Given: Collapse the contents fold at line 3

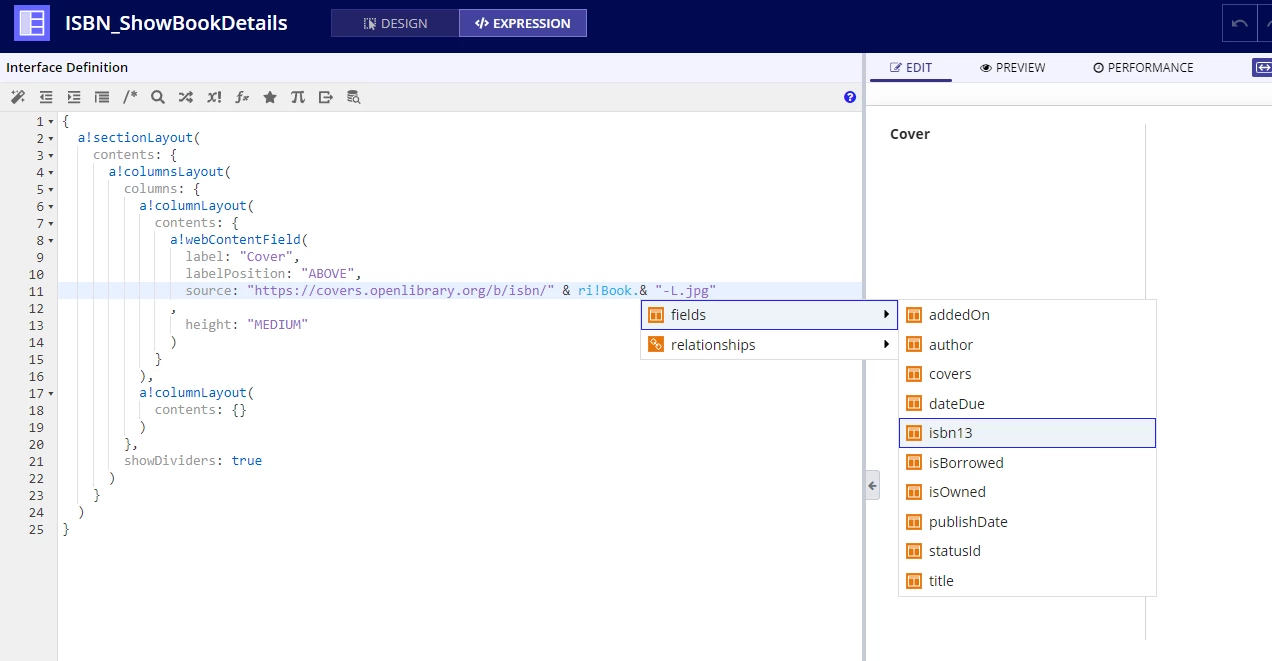Looking at the screenshot, I should [51, 156].
